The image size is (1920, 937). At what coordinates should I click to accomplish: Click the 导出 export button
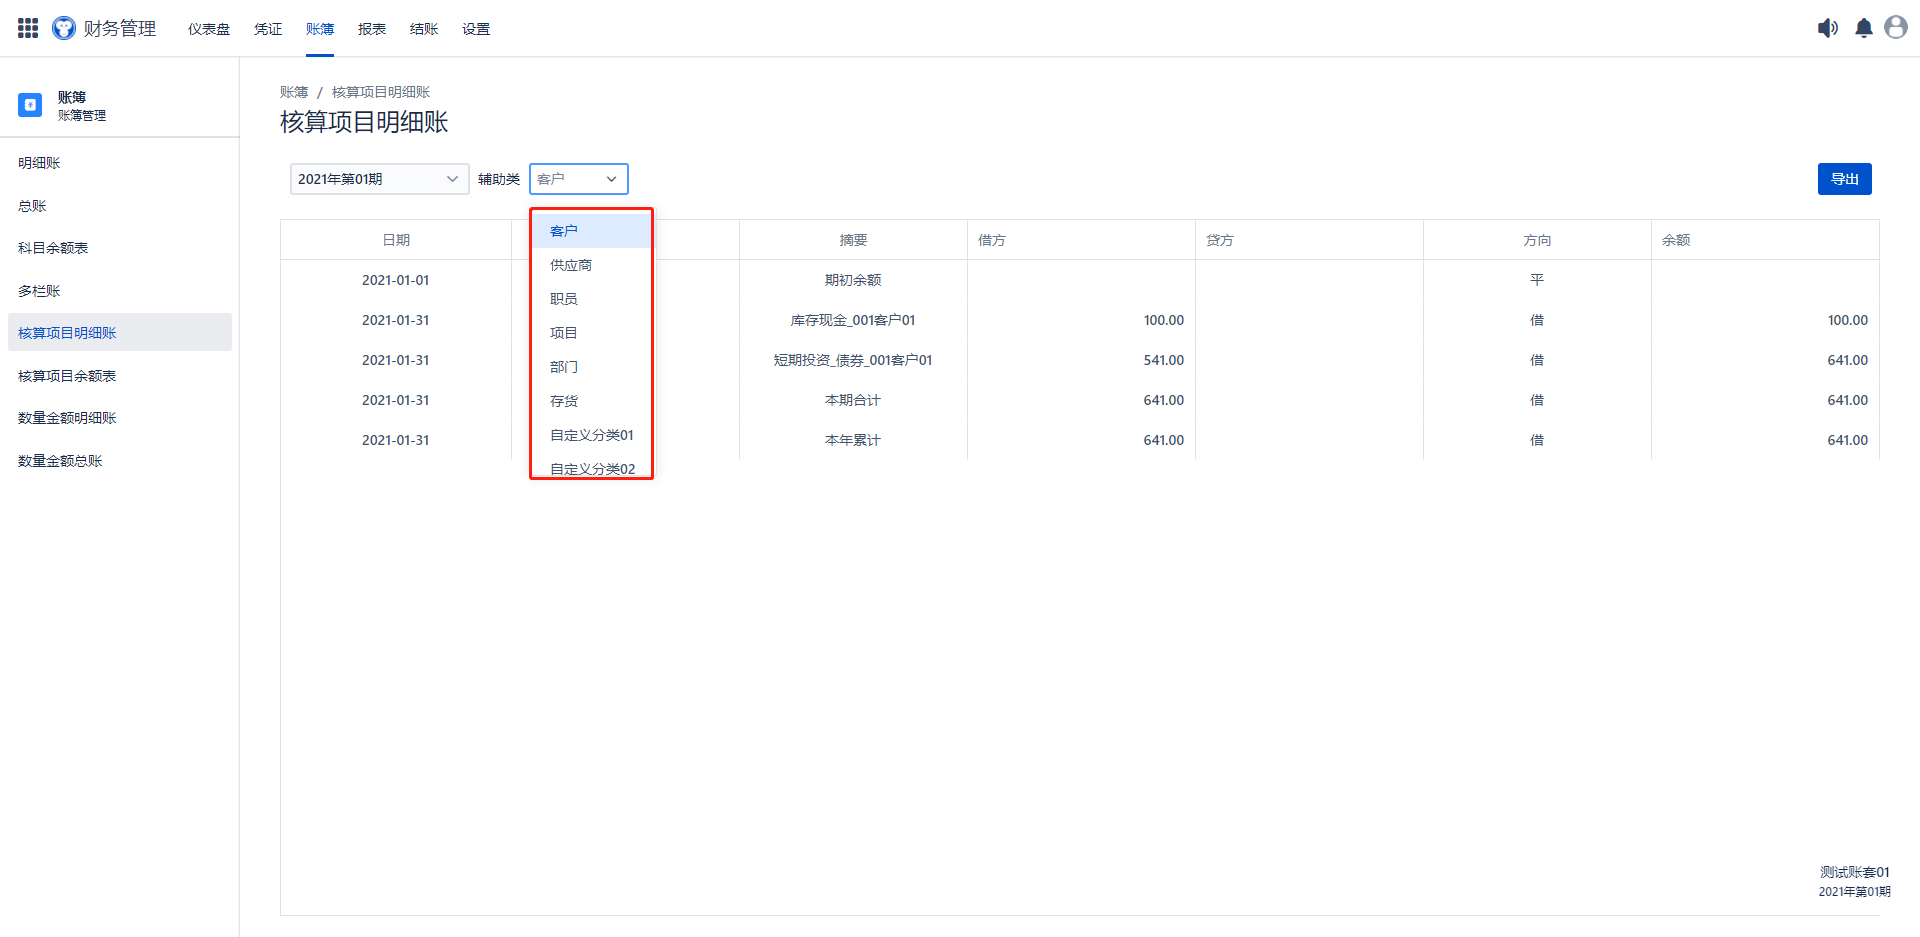tap(1844, 179)
